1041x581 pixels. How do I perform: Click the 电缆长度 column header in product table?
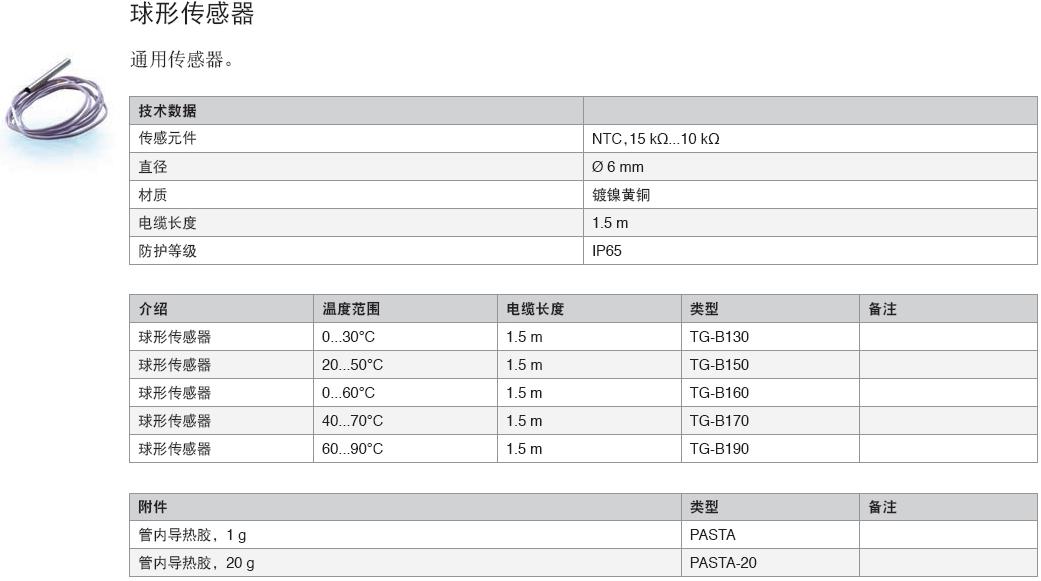tap(535, 309)
